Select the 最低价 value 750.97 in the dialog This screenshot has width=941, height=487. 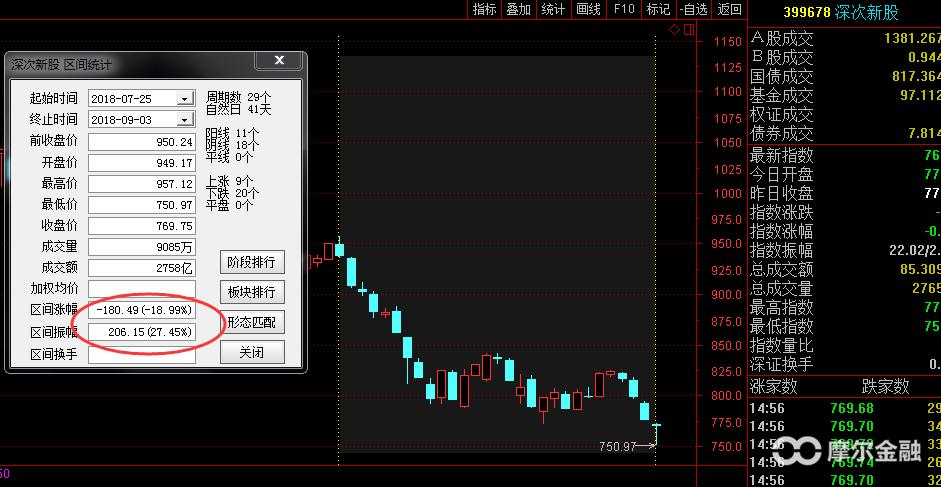pos(142,205)
